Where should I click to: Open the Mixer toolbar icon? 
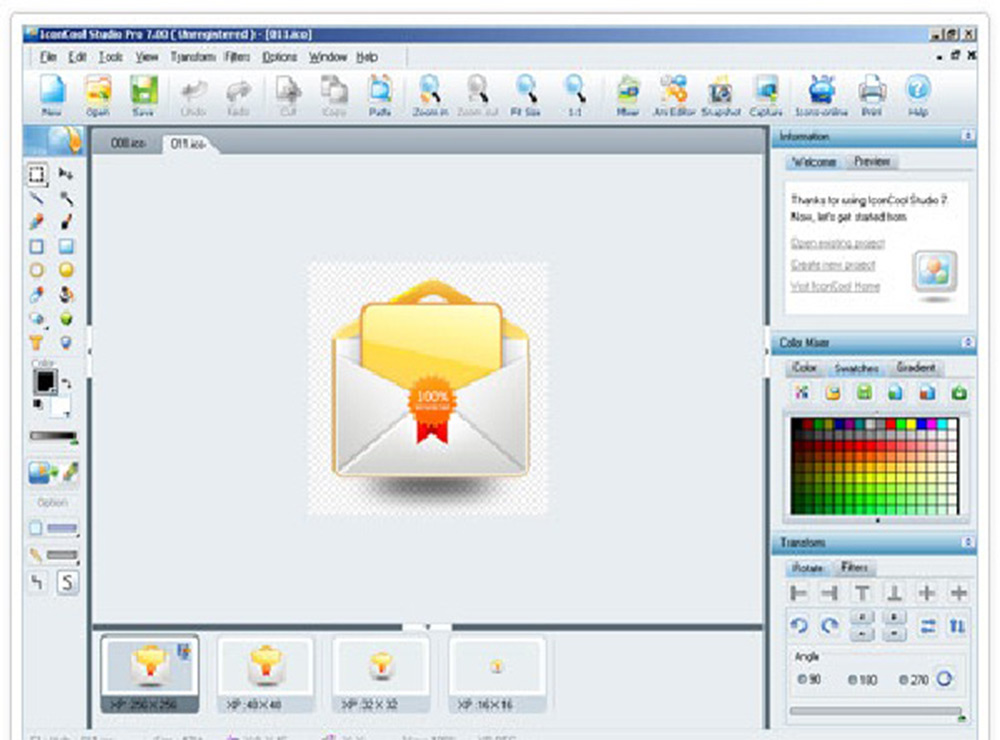(x=628, y=95)
